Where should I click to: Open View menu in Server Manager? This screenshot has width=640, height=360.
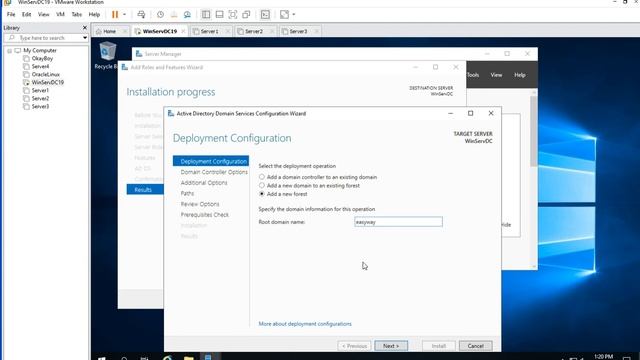(x=496, y=75)
